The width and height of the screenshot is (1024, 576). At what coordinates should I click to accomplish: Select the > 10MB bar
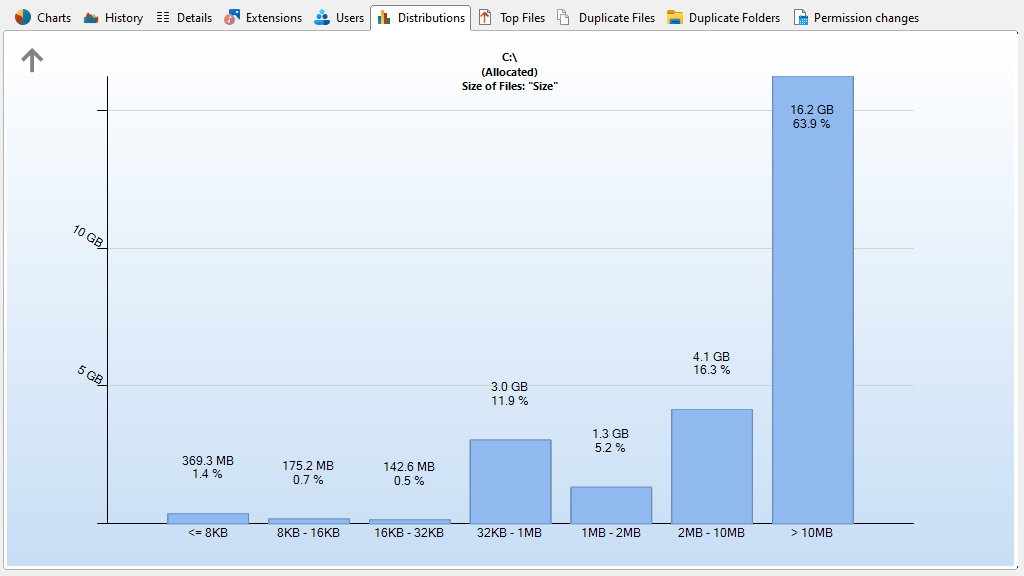click(x=812, y=300)
